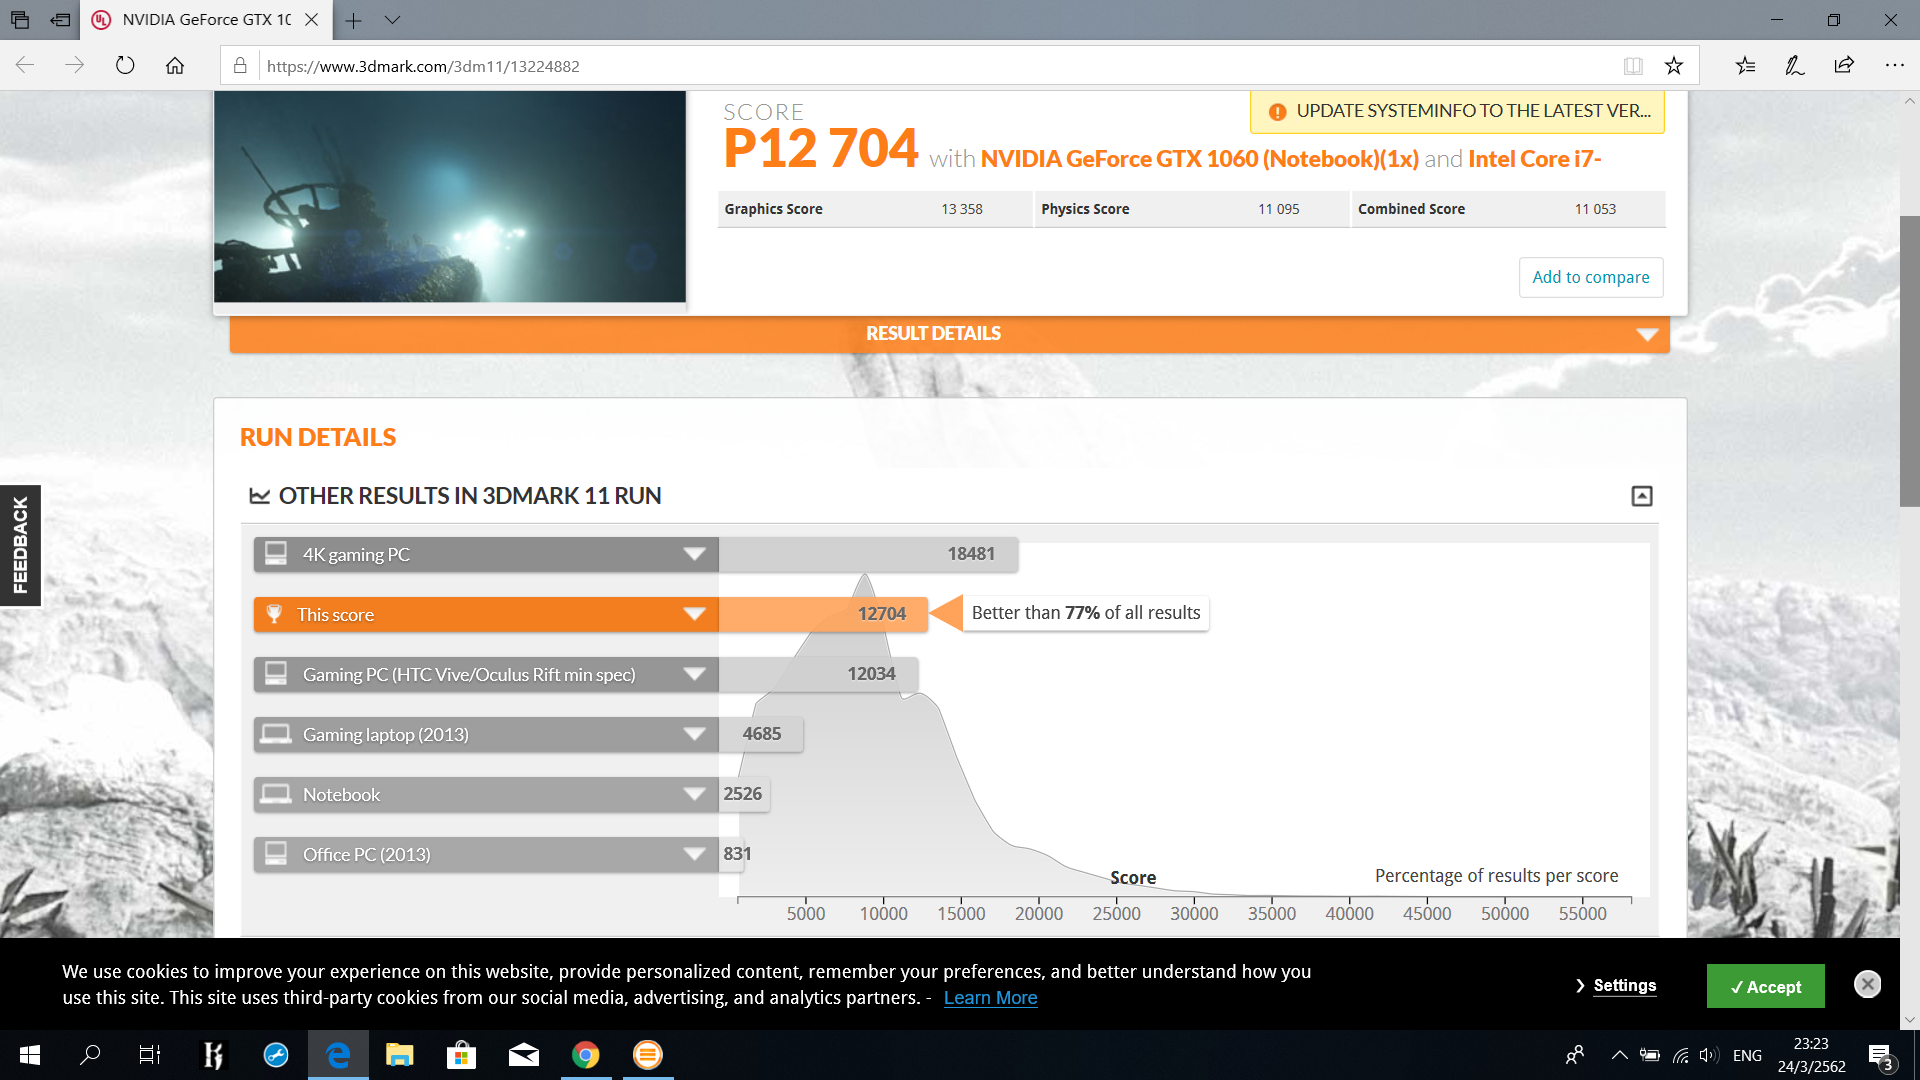Click the UPDATE SYSTEMINFO warning banner
1920x1080 pixels.
[x=1458, y=111]
